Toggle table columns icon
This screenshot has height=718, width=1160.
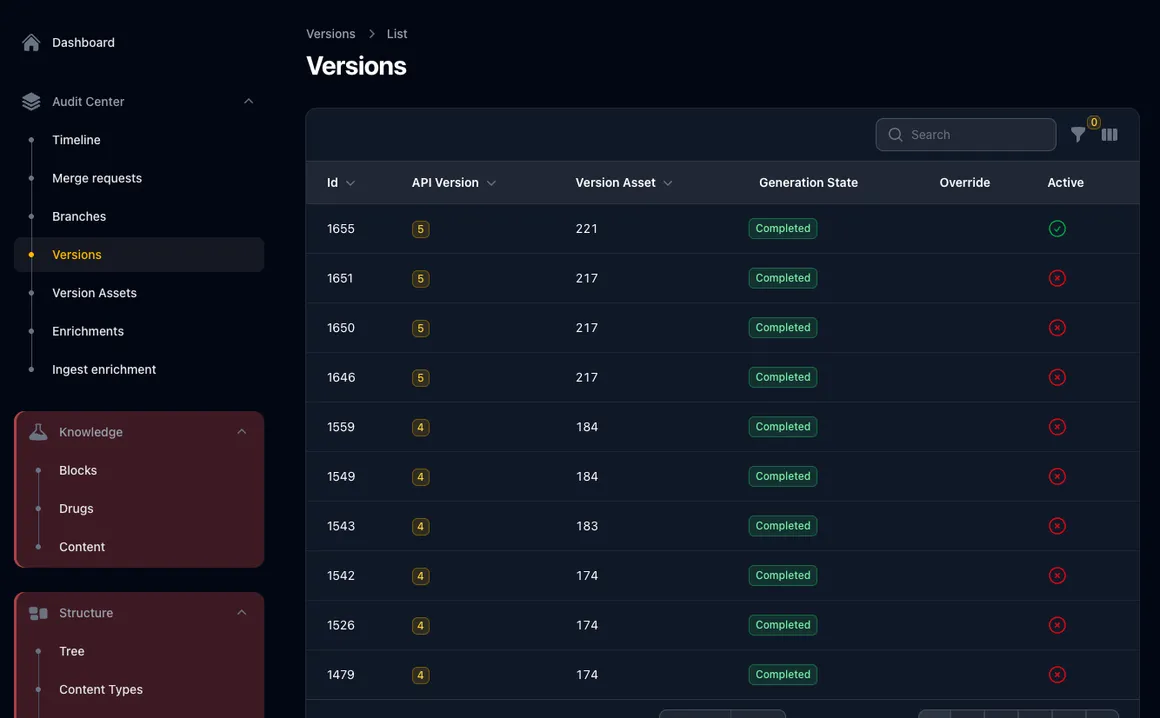(x=1110, y=135)
